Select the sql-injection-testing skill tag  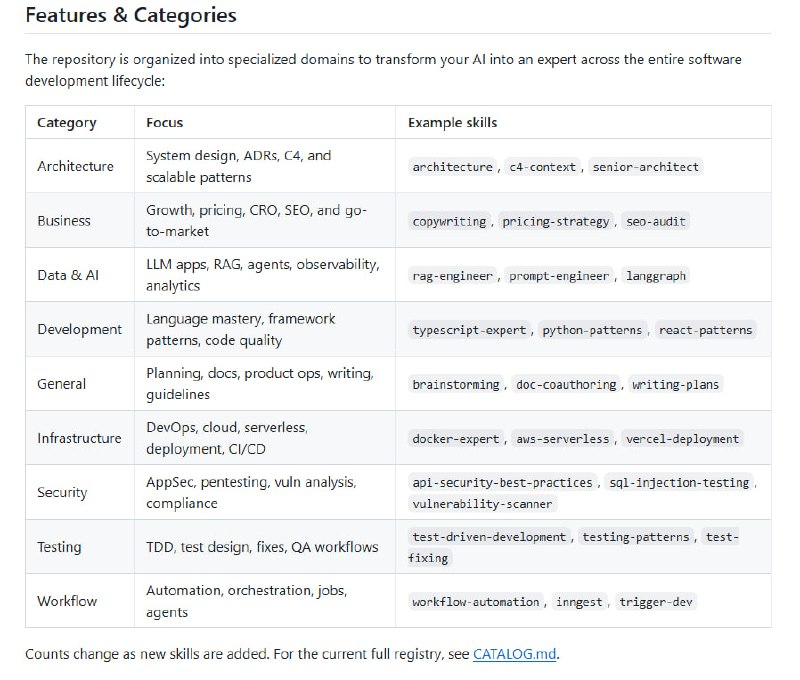678,482
